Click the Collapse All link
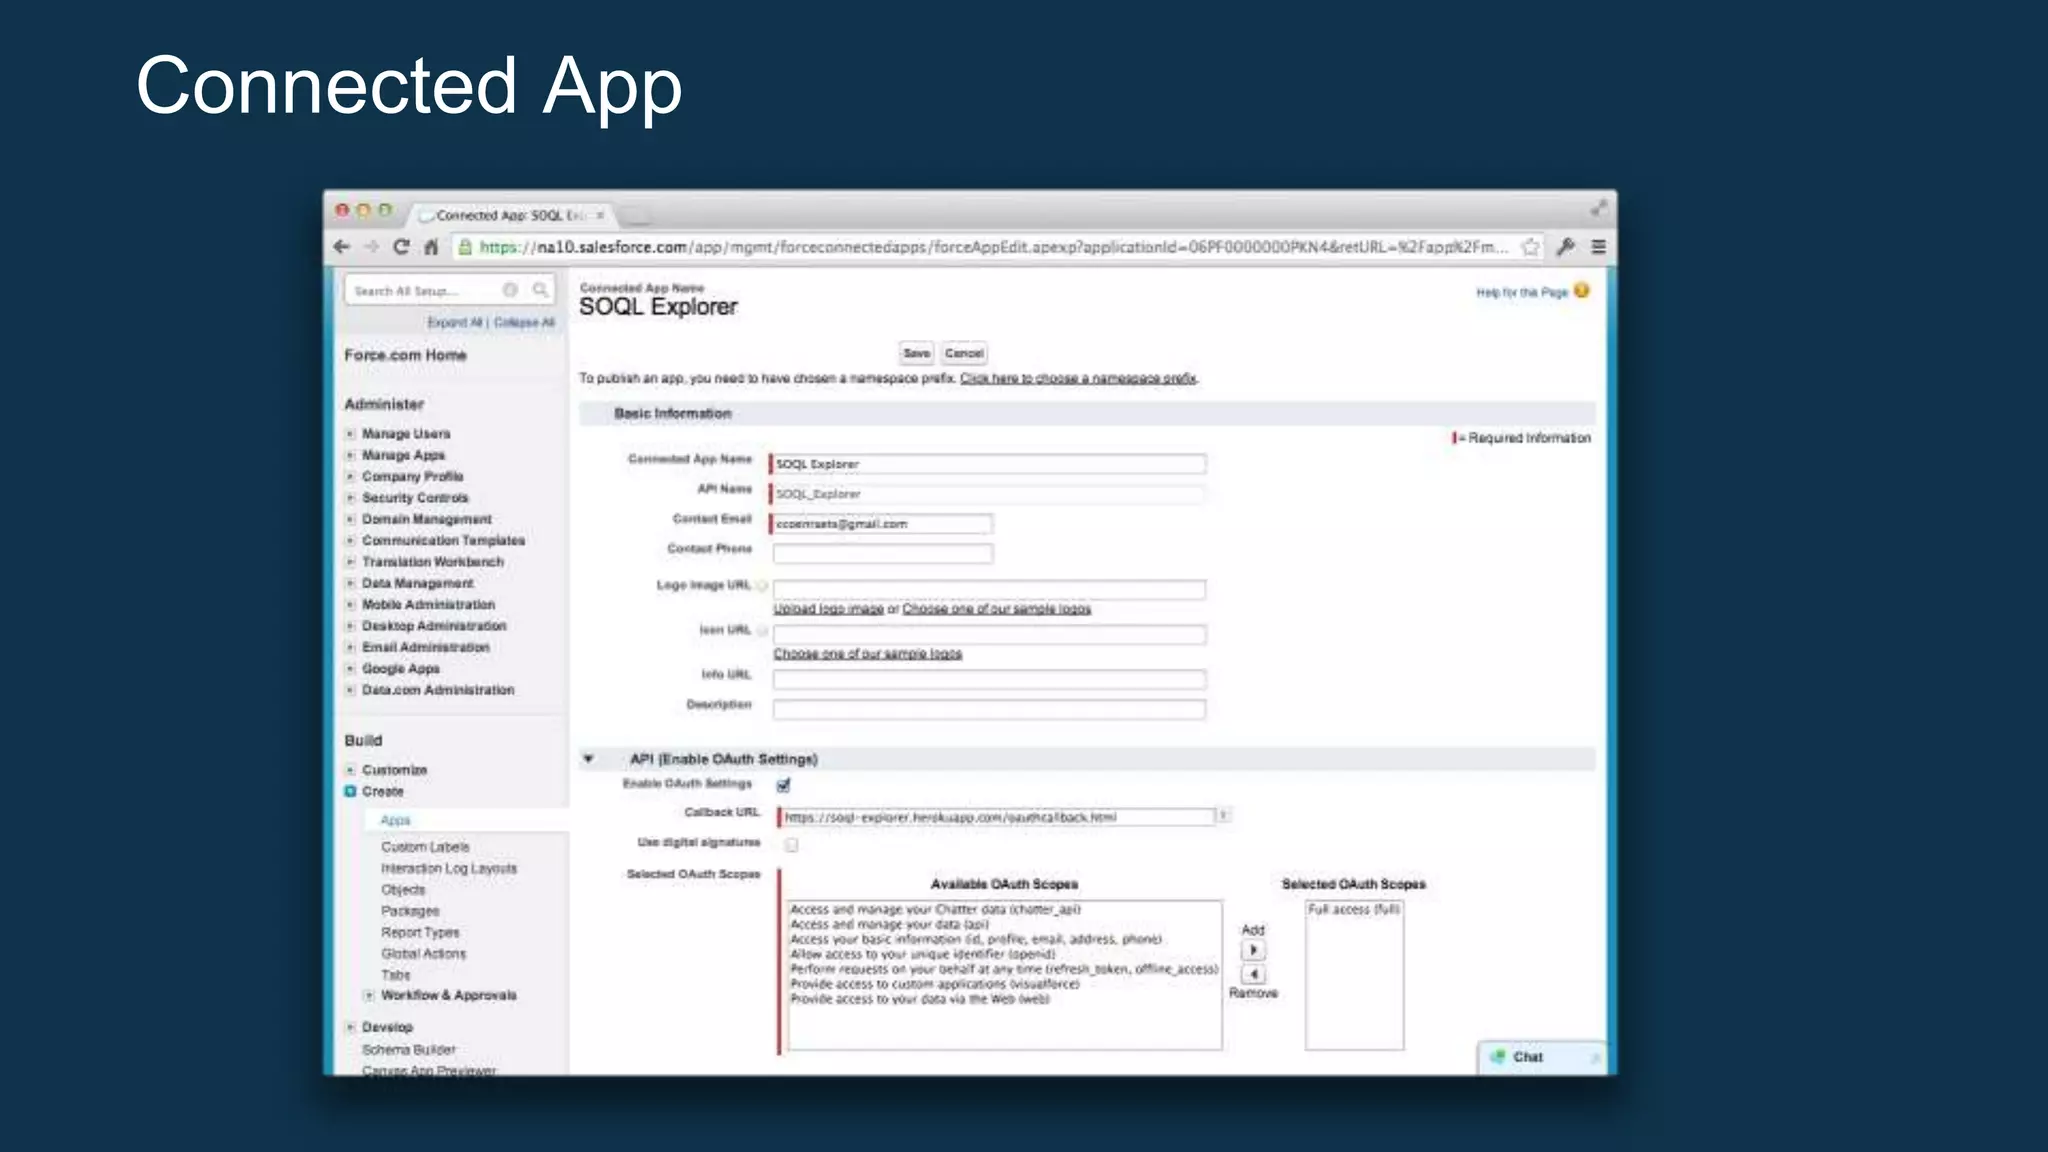Image resolution: width=2048 pixels, height=1152 pixels. click(x=524, y=322)
